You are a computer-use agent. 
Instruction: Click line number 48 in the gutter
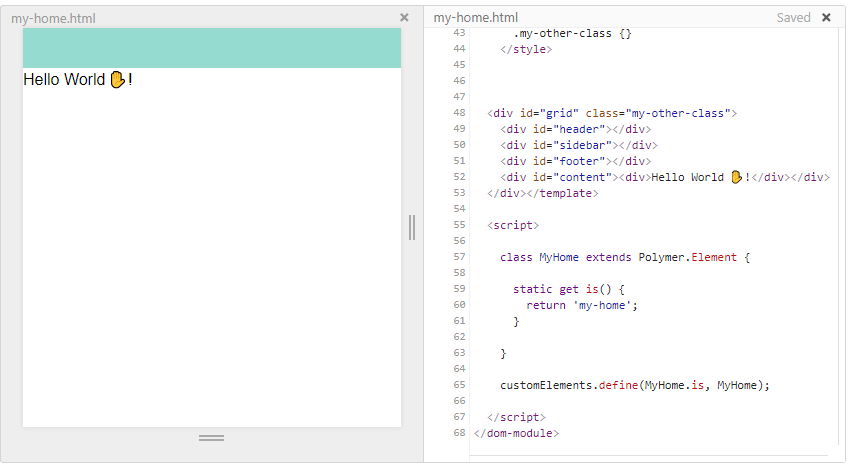pos(459,113)
